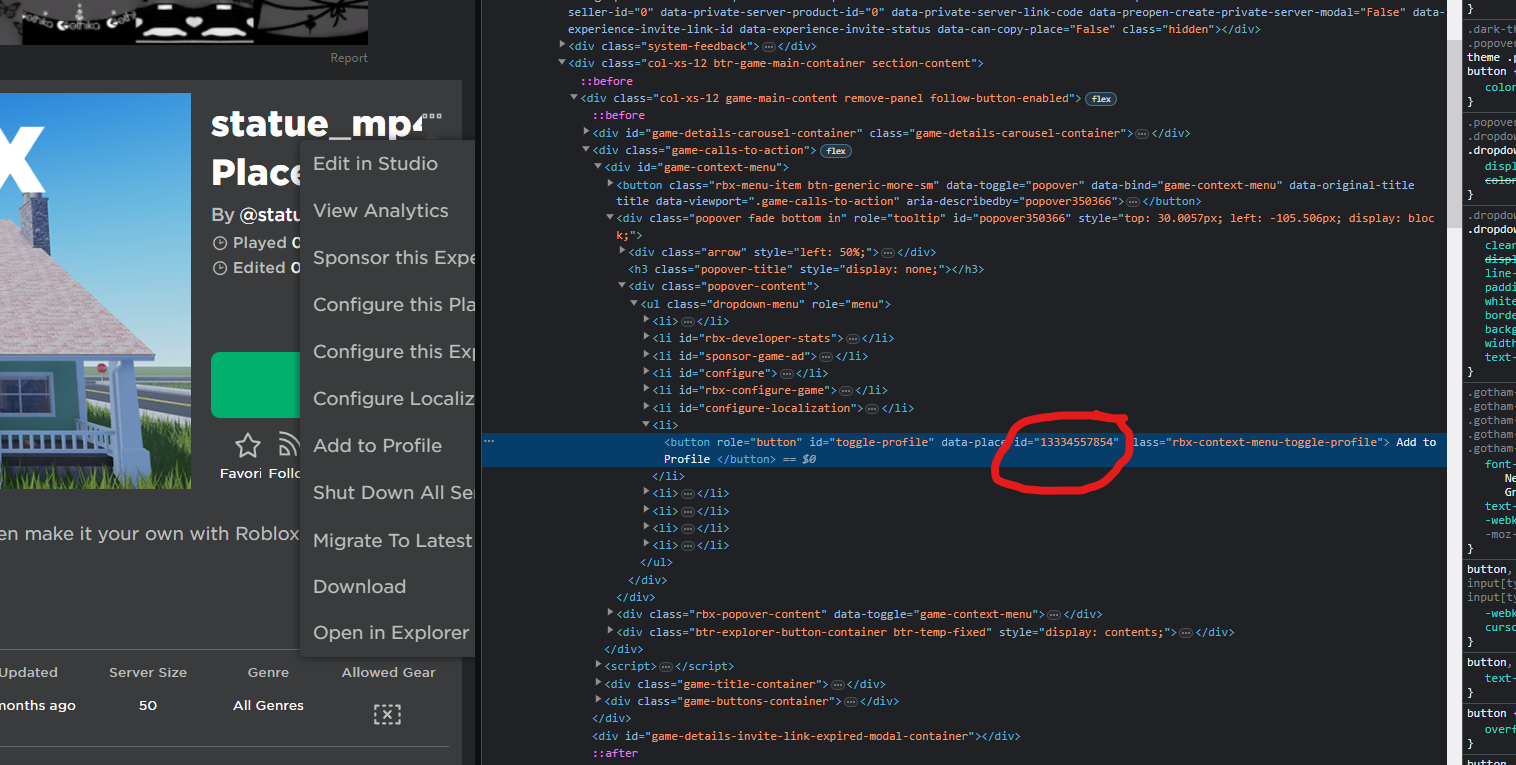Click the Report link under the thumbnail
The image size is (1516, 765).
point(348,57)
